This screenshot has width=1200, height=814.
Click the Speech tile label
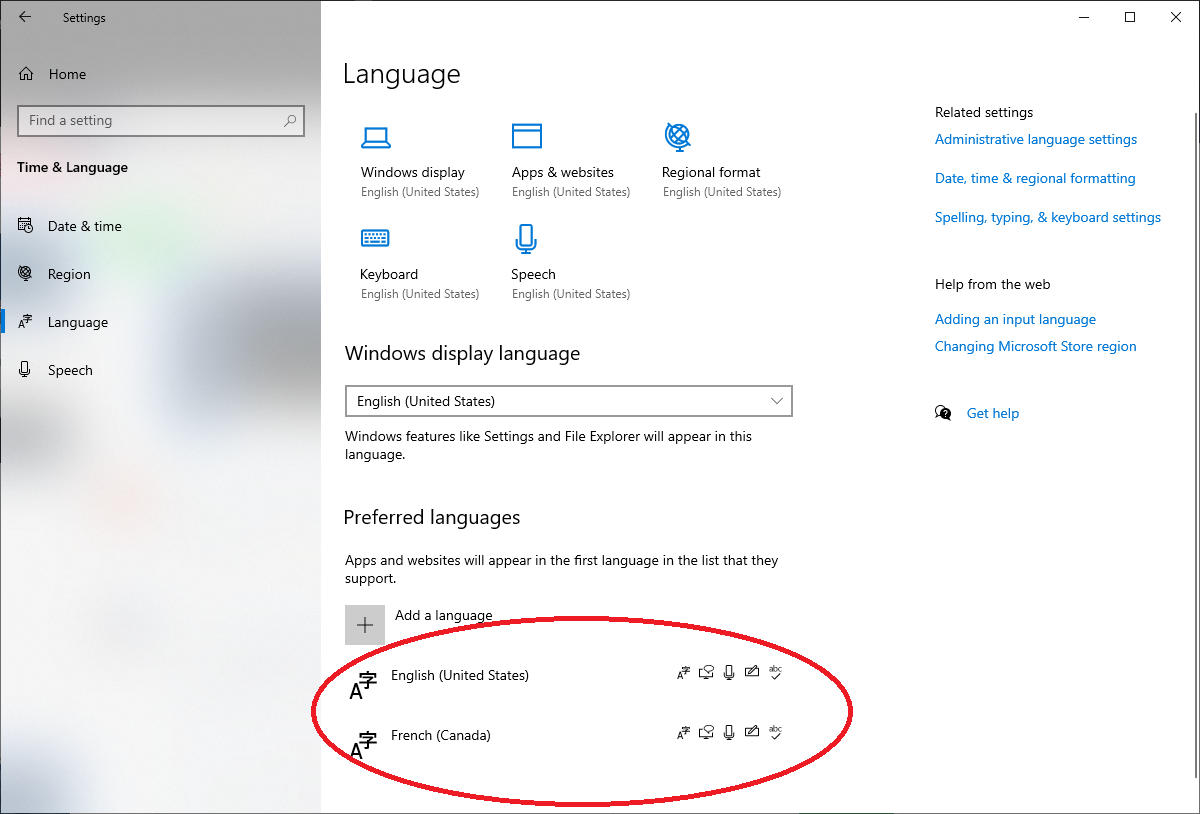pos(534,275)
